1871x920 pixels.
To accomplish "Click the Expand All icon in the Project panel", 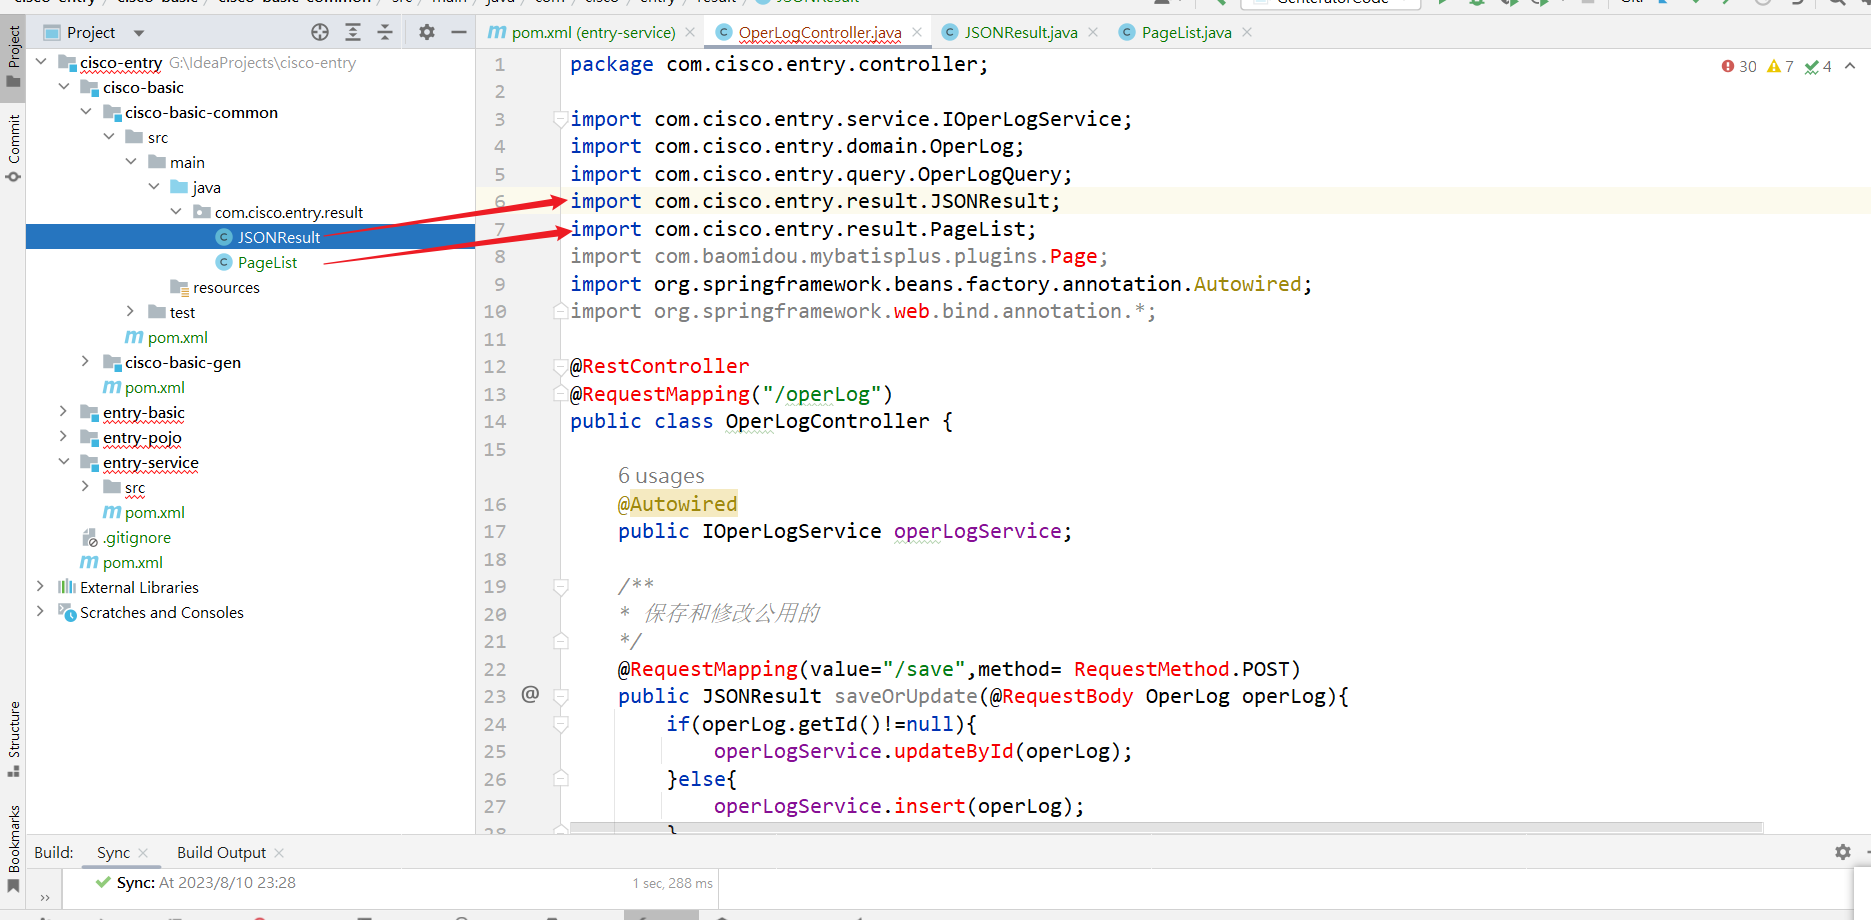I will [353, 32].
